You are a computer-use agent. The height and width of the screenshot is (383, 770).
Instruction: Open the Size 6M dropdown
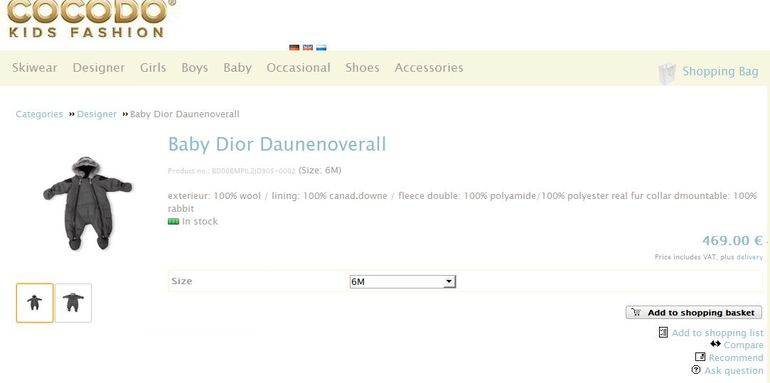click(403, 282)
